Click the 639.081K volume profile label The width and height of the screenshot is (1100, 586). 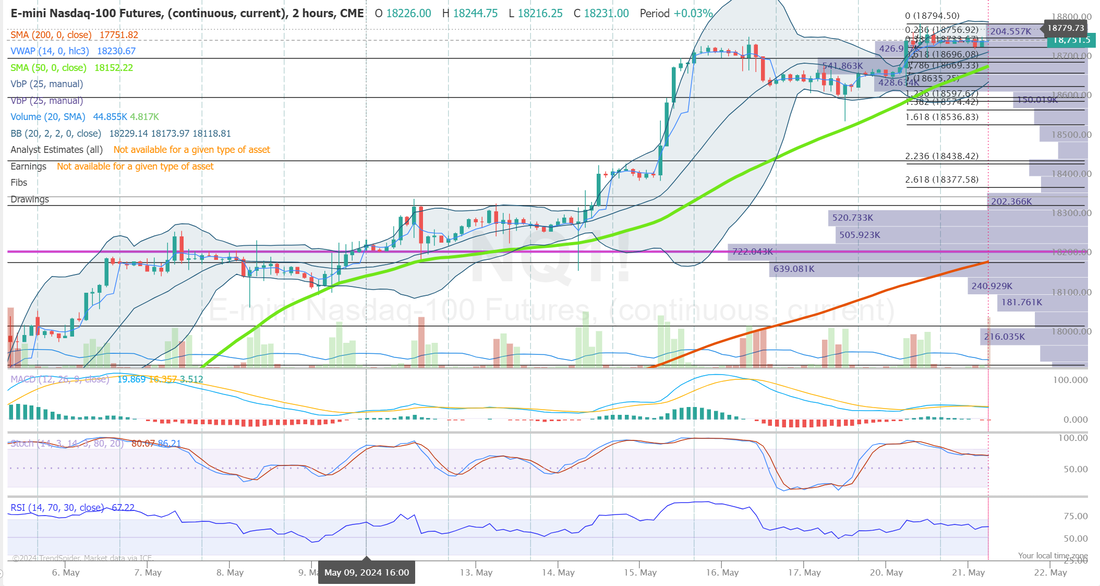coord(793,269)
